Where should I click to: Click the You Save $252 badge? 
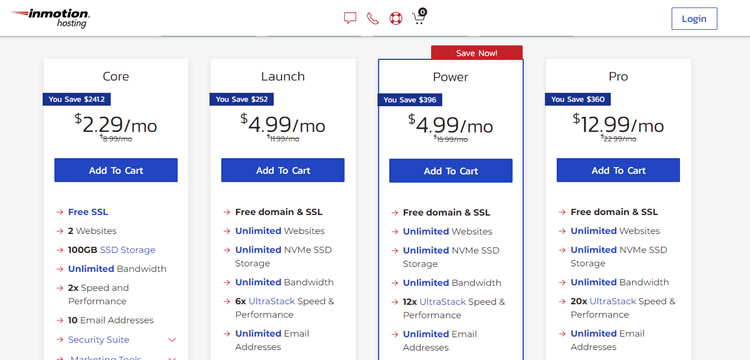242,99
